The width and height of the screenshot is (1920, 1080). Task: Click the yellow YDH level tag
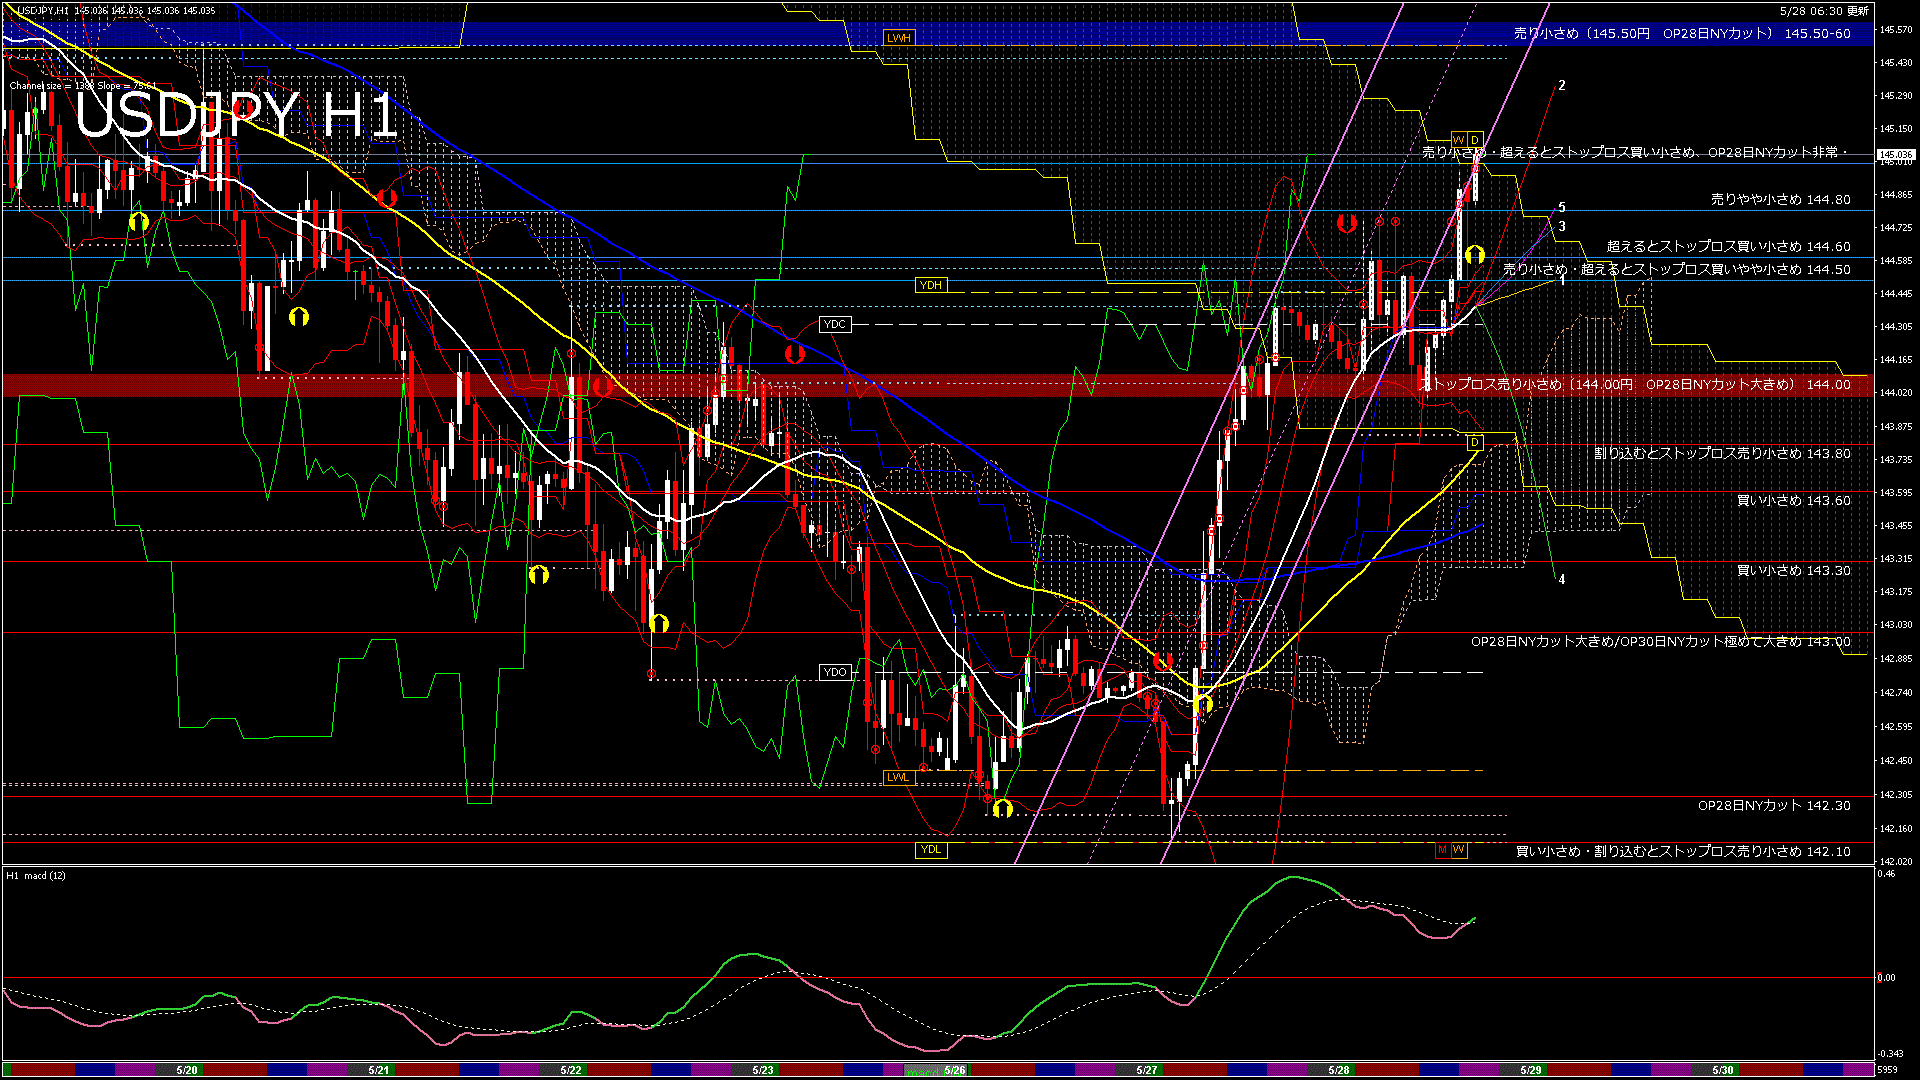point(930,285)
